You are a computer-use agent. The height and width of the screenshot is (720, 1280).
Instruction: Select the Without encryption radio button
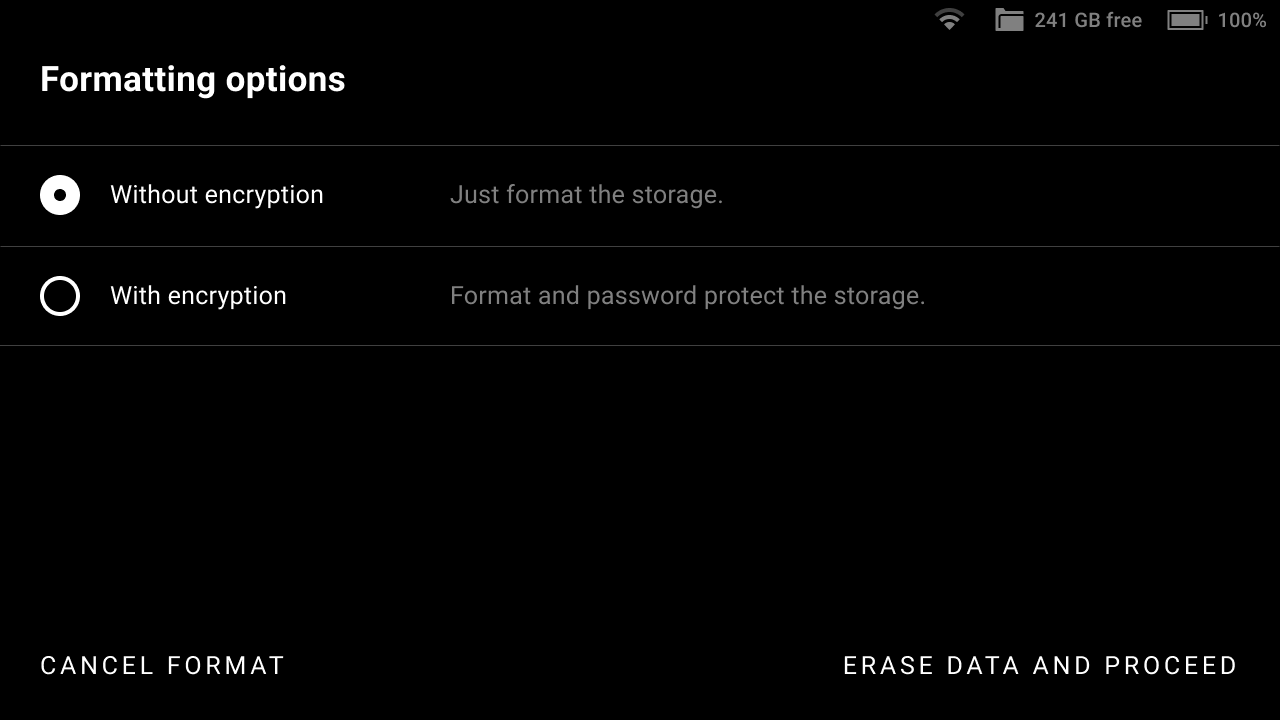pos(60,195)
